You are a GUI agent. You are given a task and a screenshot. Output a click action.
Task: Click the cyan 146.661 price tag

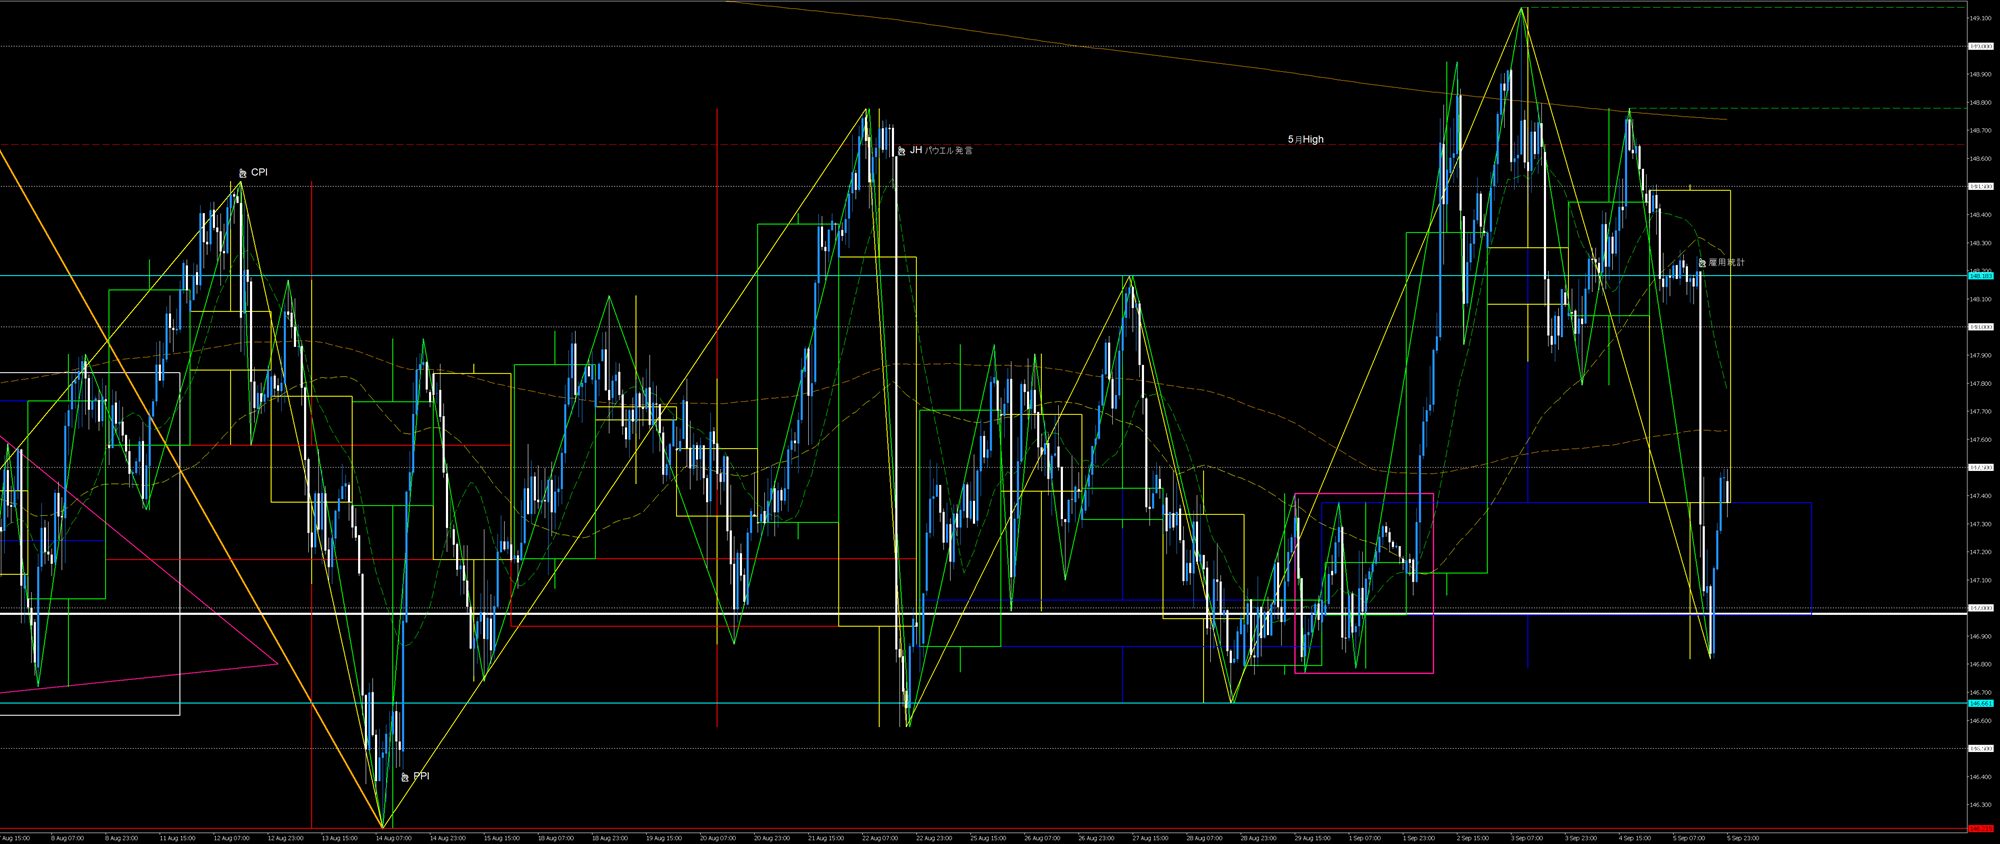tap(1977, 703)
